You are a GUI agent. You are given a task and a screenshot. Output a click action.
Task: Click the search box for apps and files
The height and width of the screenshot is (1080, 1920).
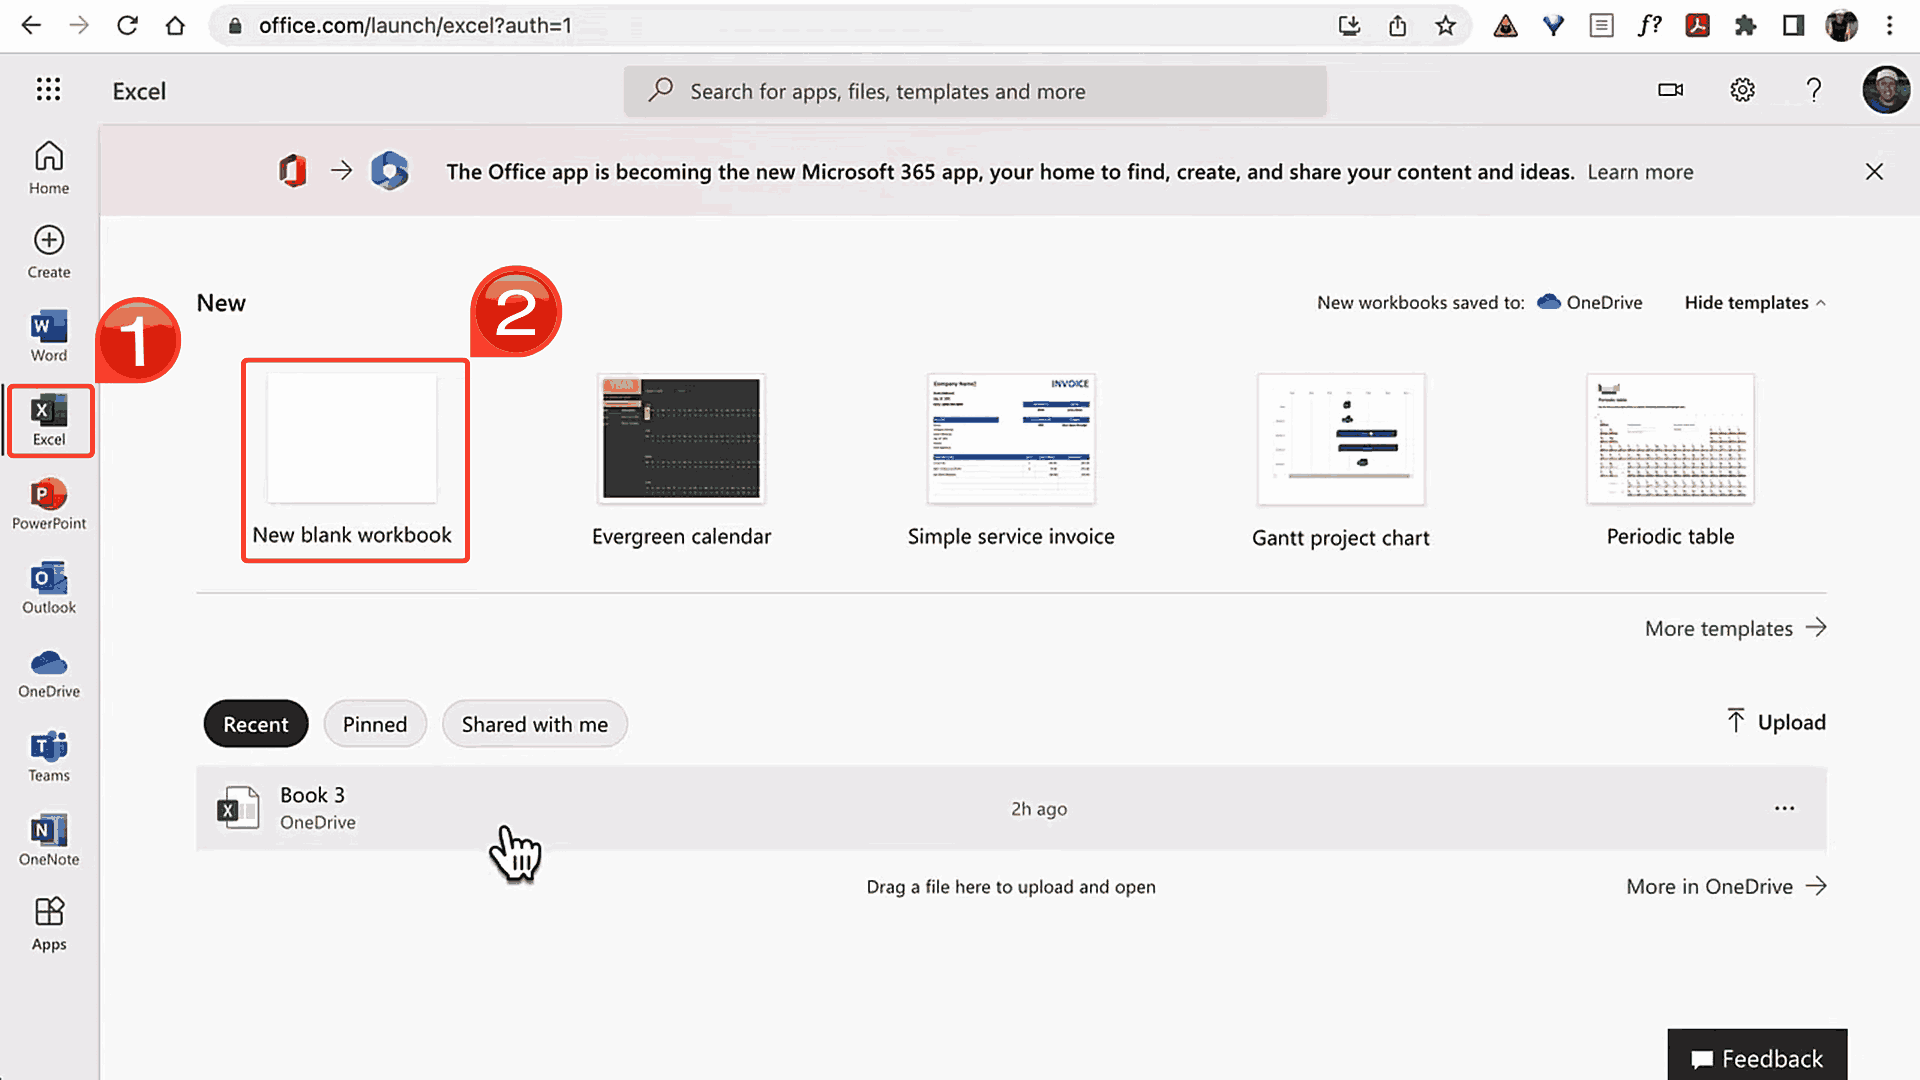(975, 91)
